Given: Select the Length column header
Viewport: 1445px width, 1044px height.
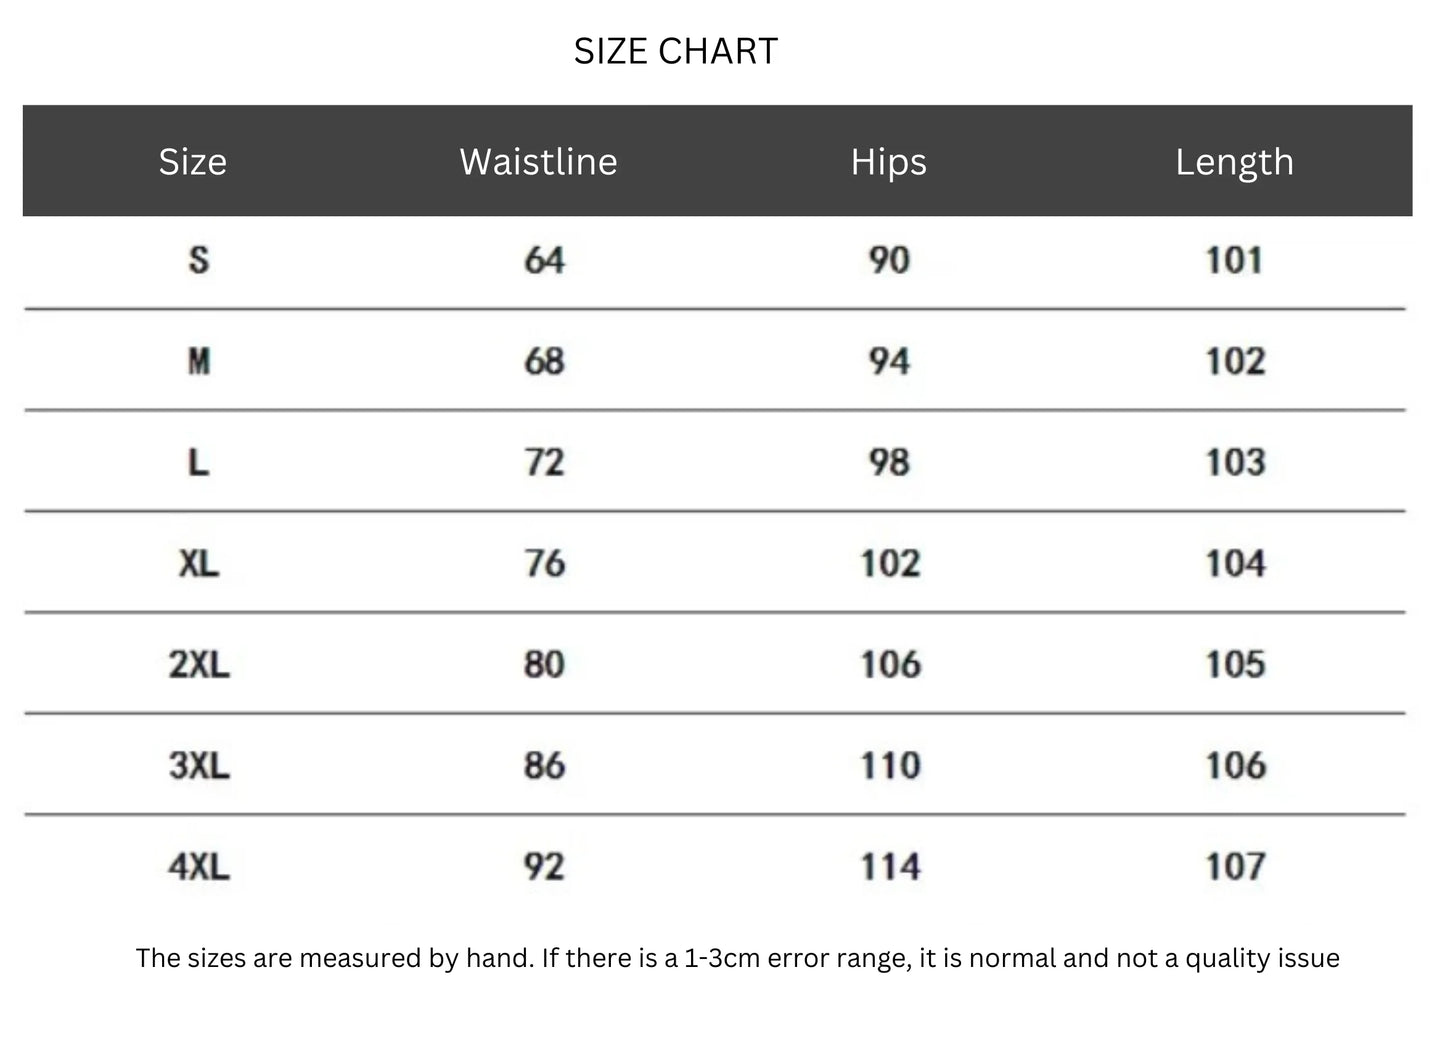Looking at the screenshot, I should 1234,162.
